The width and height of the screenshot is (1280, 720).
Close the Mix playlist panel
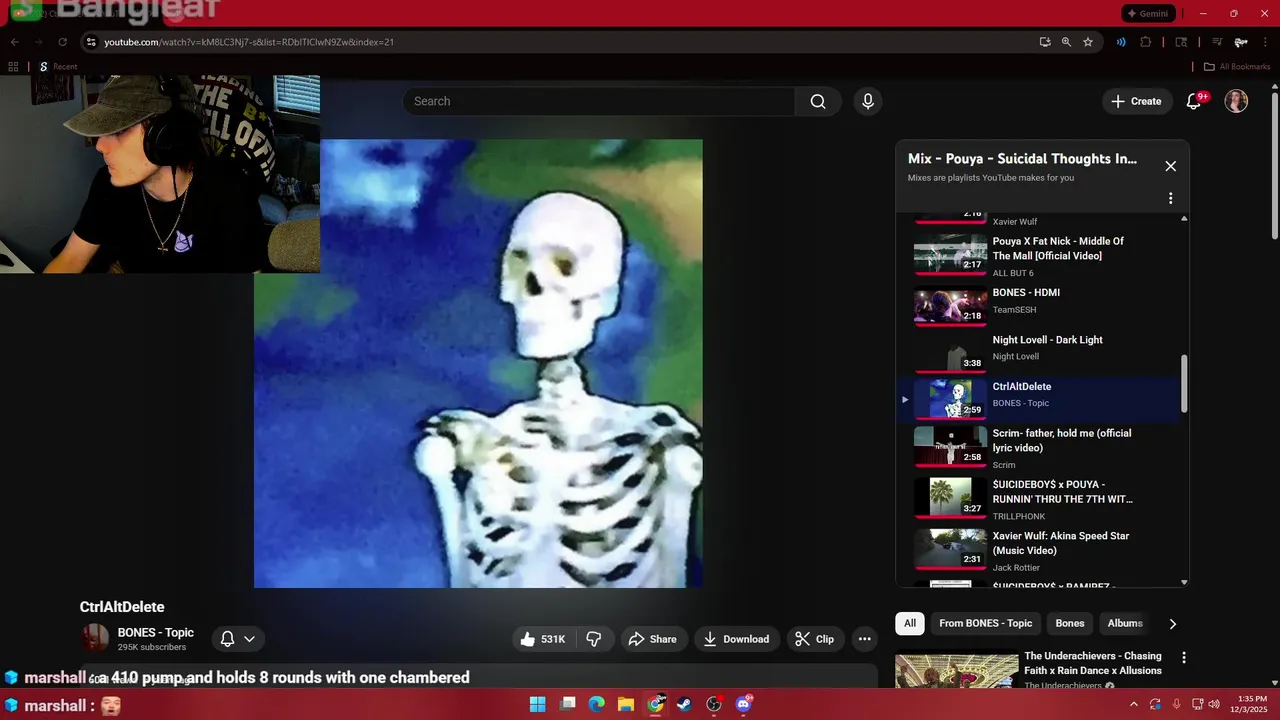[1170, 166]
